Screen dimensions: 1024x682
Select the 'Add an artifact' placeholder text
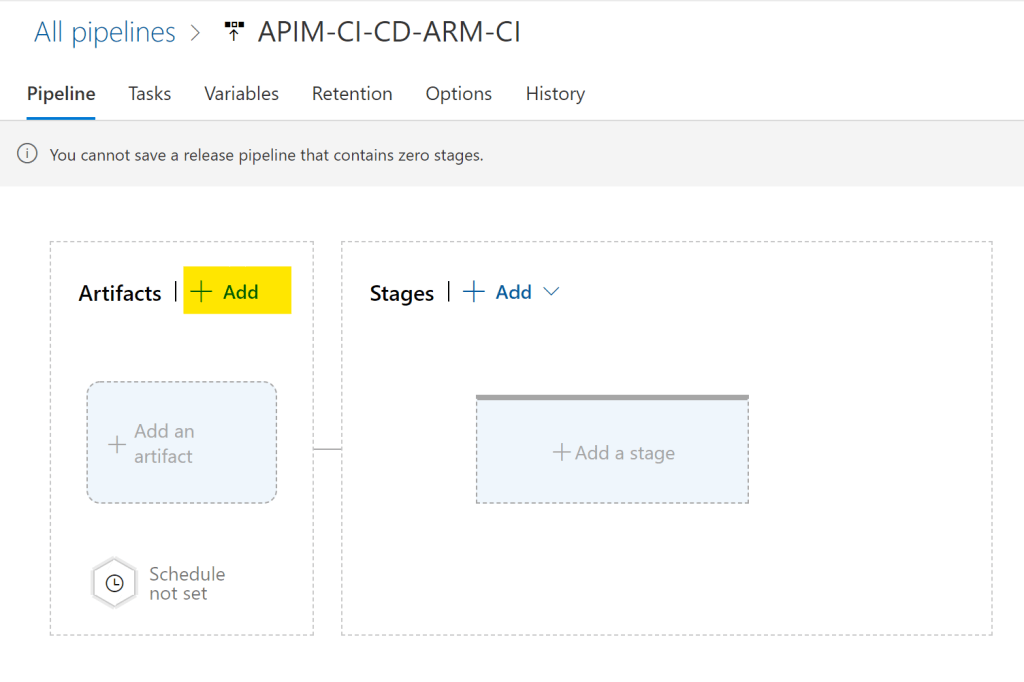(164, 444)
